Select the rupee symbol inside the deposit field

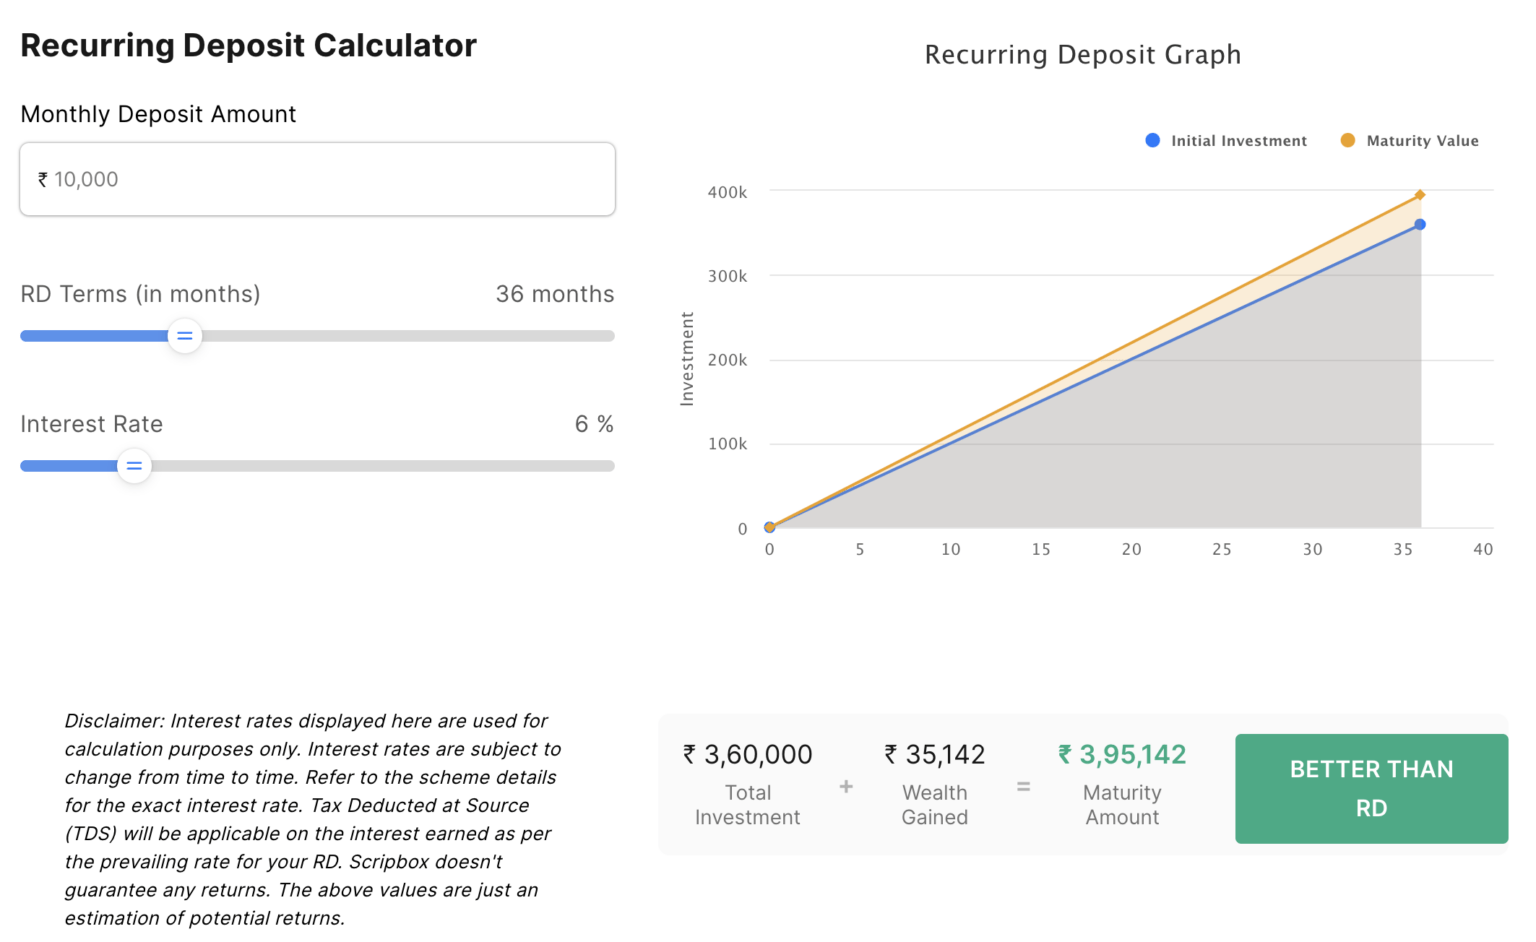(x=41, y=179)
